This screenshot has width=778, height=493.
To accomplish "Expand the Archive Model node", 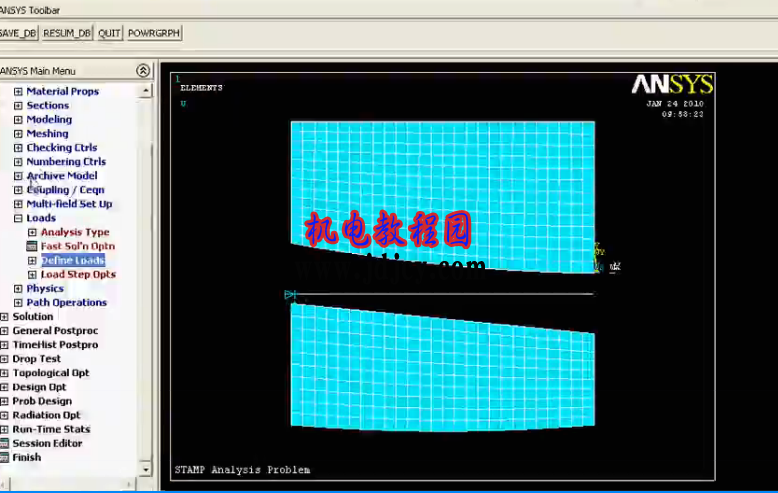I will [x=18, y=176].
